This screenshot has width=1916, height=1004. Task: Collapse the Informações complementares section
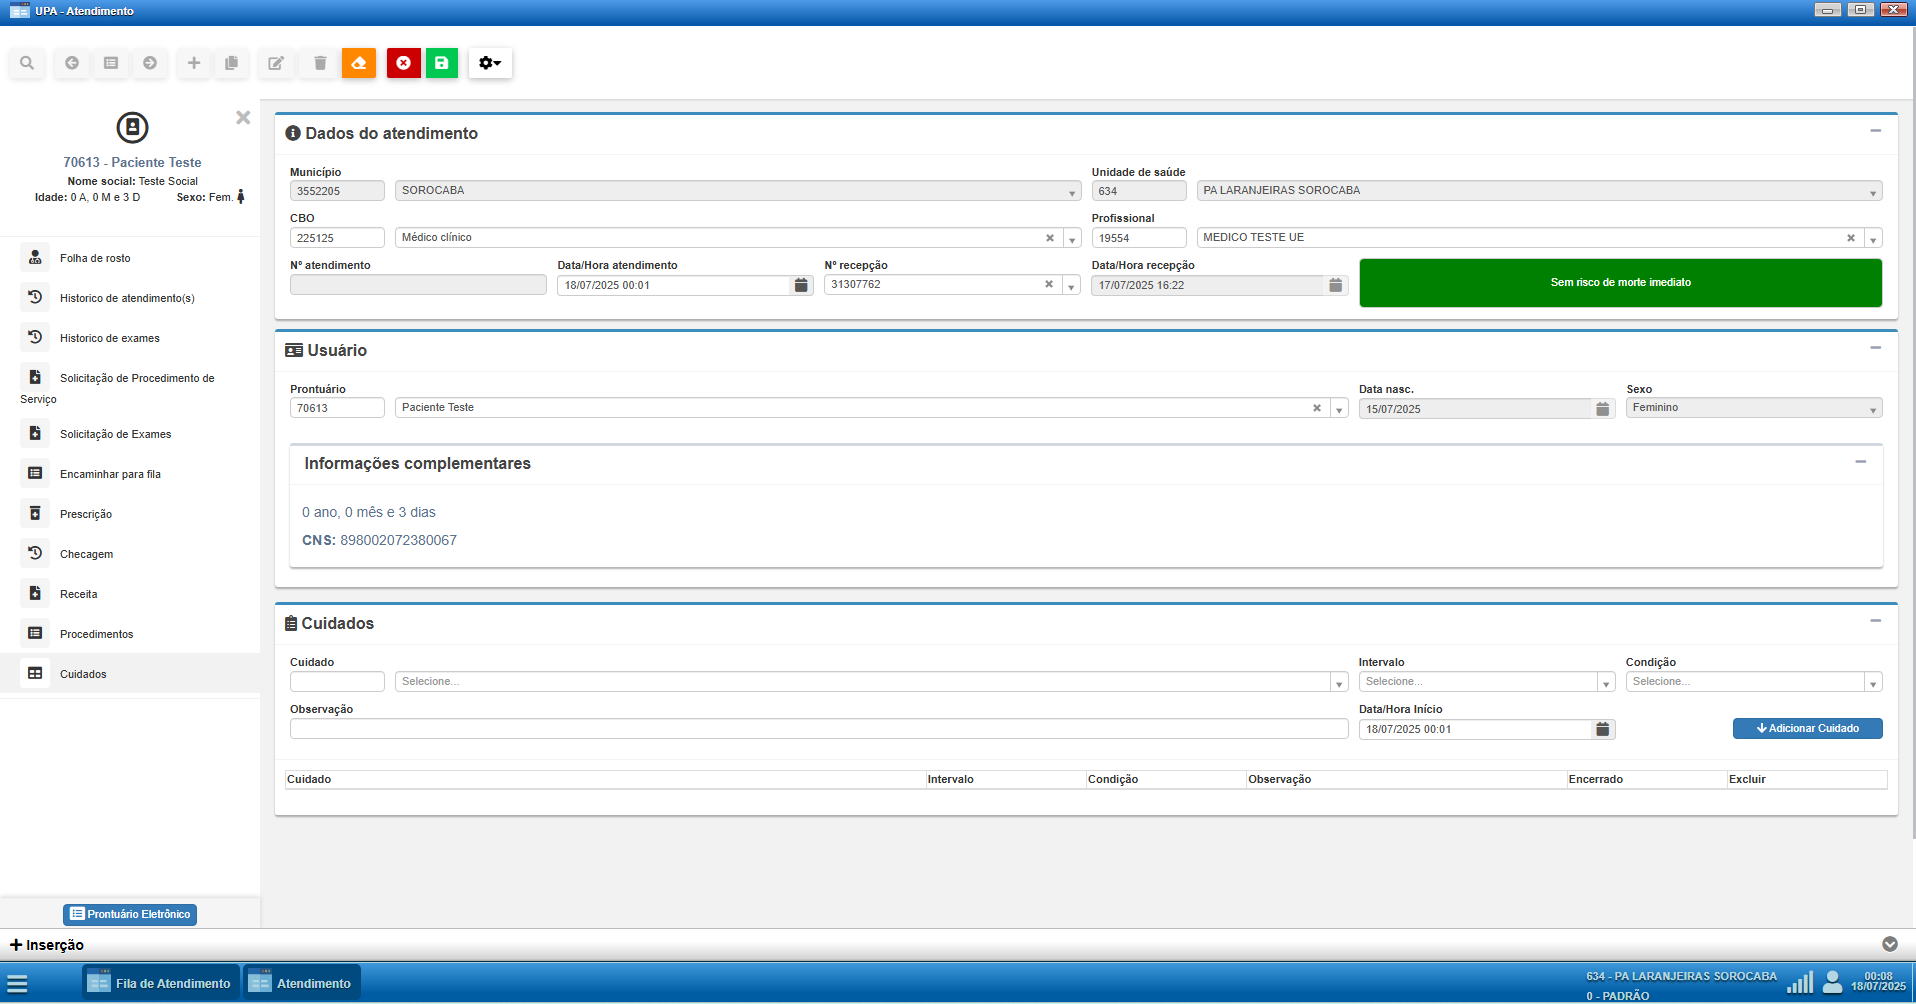[x=1860, y=462]
